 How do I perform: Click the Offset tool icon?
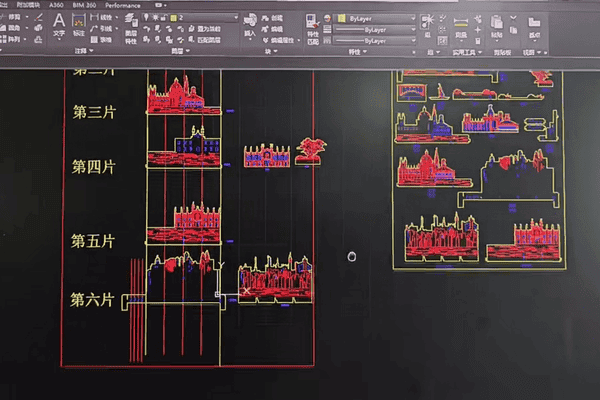[x=39, y=39]
